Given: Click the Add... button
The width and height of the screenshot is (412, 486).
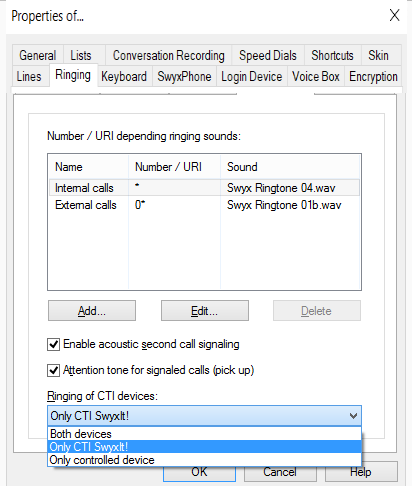Looking at the screenshot, I should (92, 311).
